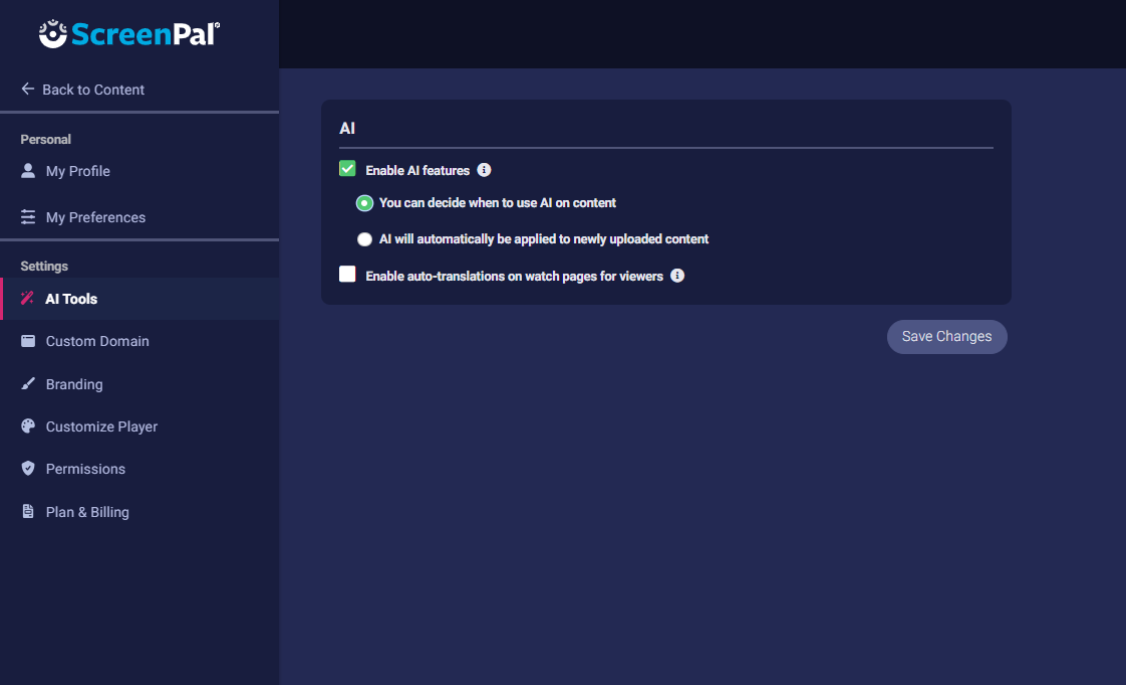
Task: Select 'AI will automatically be applied' radio option
Action: click(x=365, y=239)
